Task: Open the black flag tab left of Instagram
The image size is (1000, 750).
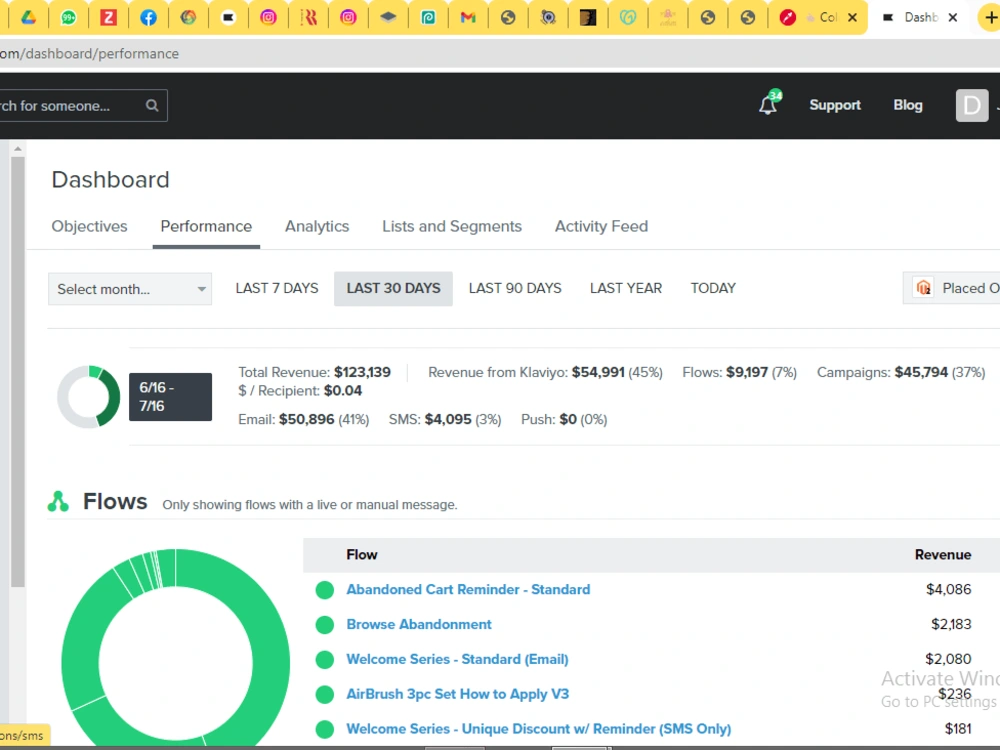Action: [x=228, y=17]
